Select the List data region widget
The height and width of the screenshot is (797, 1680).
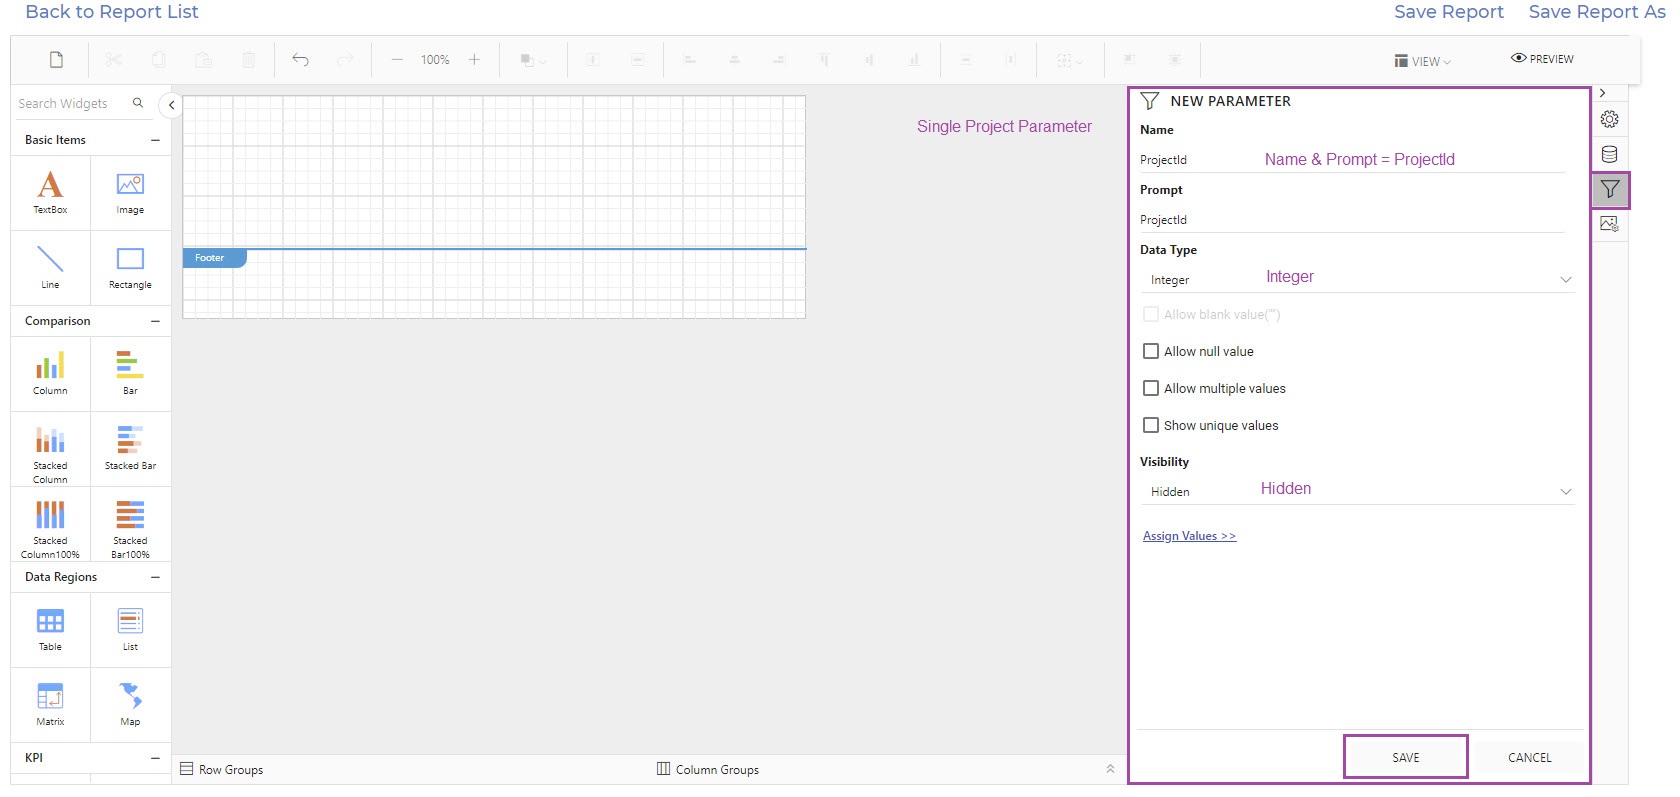(130, 630)
